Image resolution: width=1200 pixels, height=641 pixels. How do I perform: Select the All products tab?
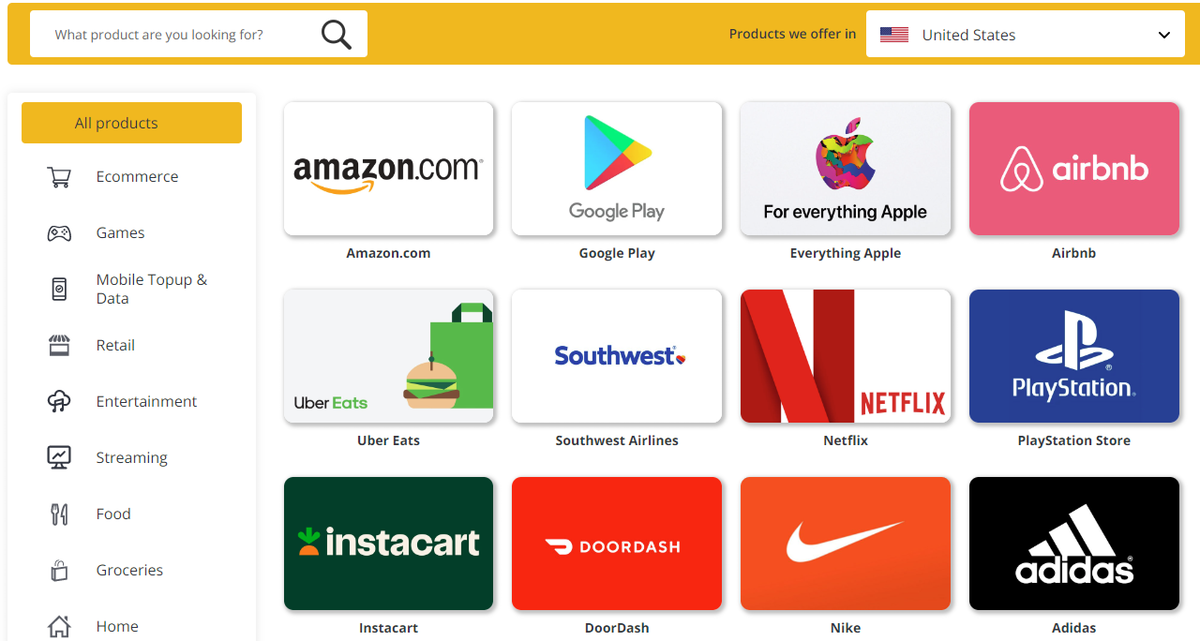(x=131, y=123)
